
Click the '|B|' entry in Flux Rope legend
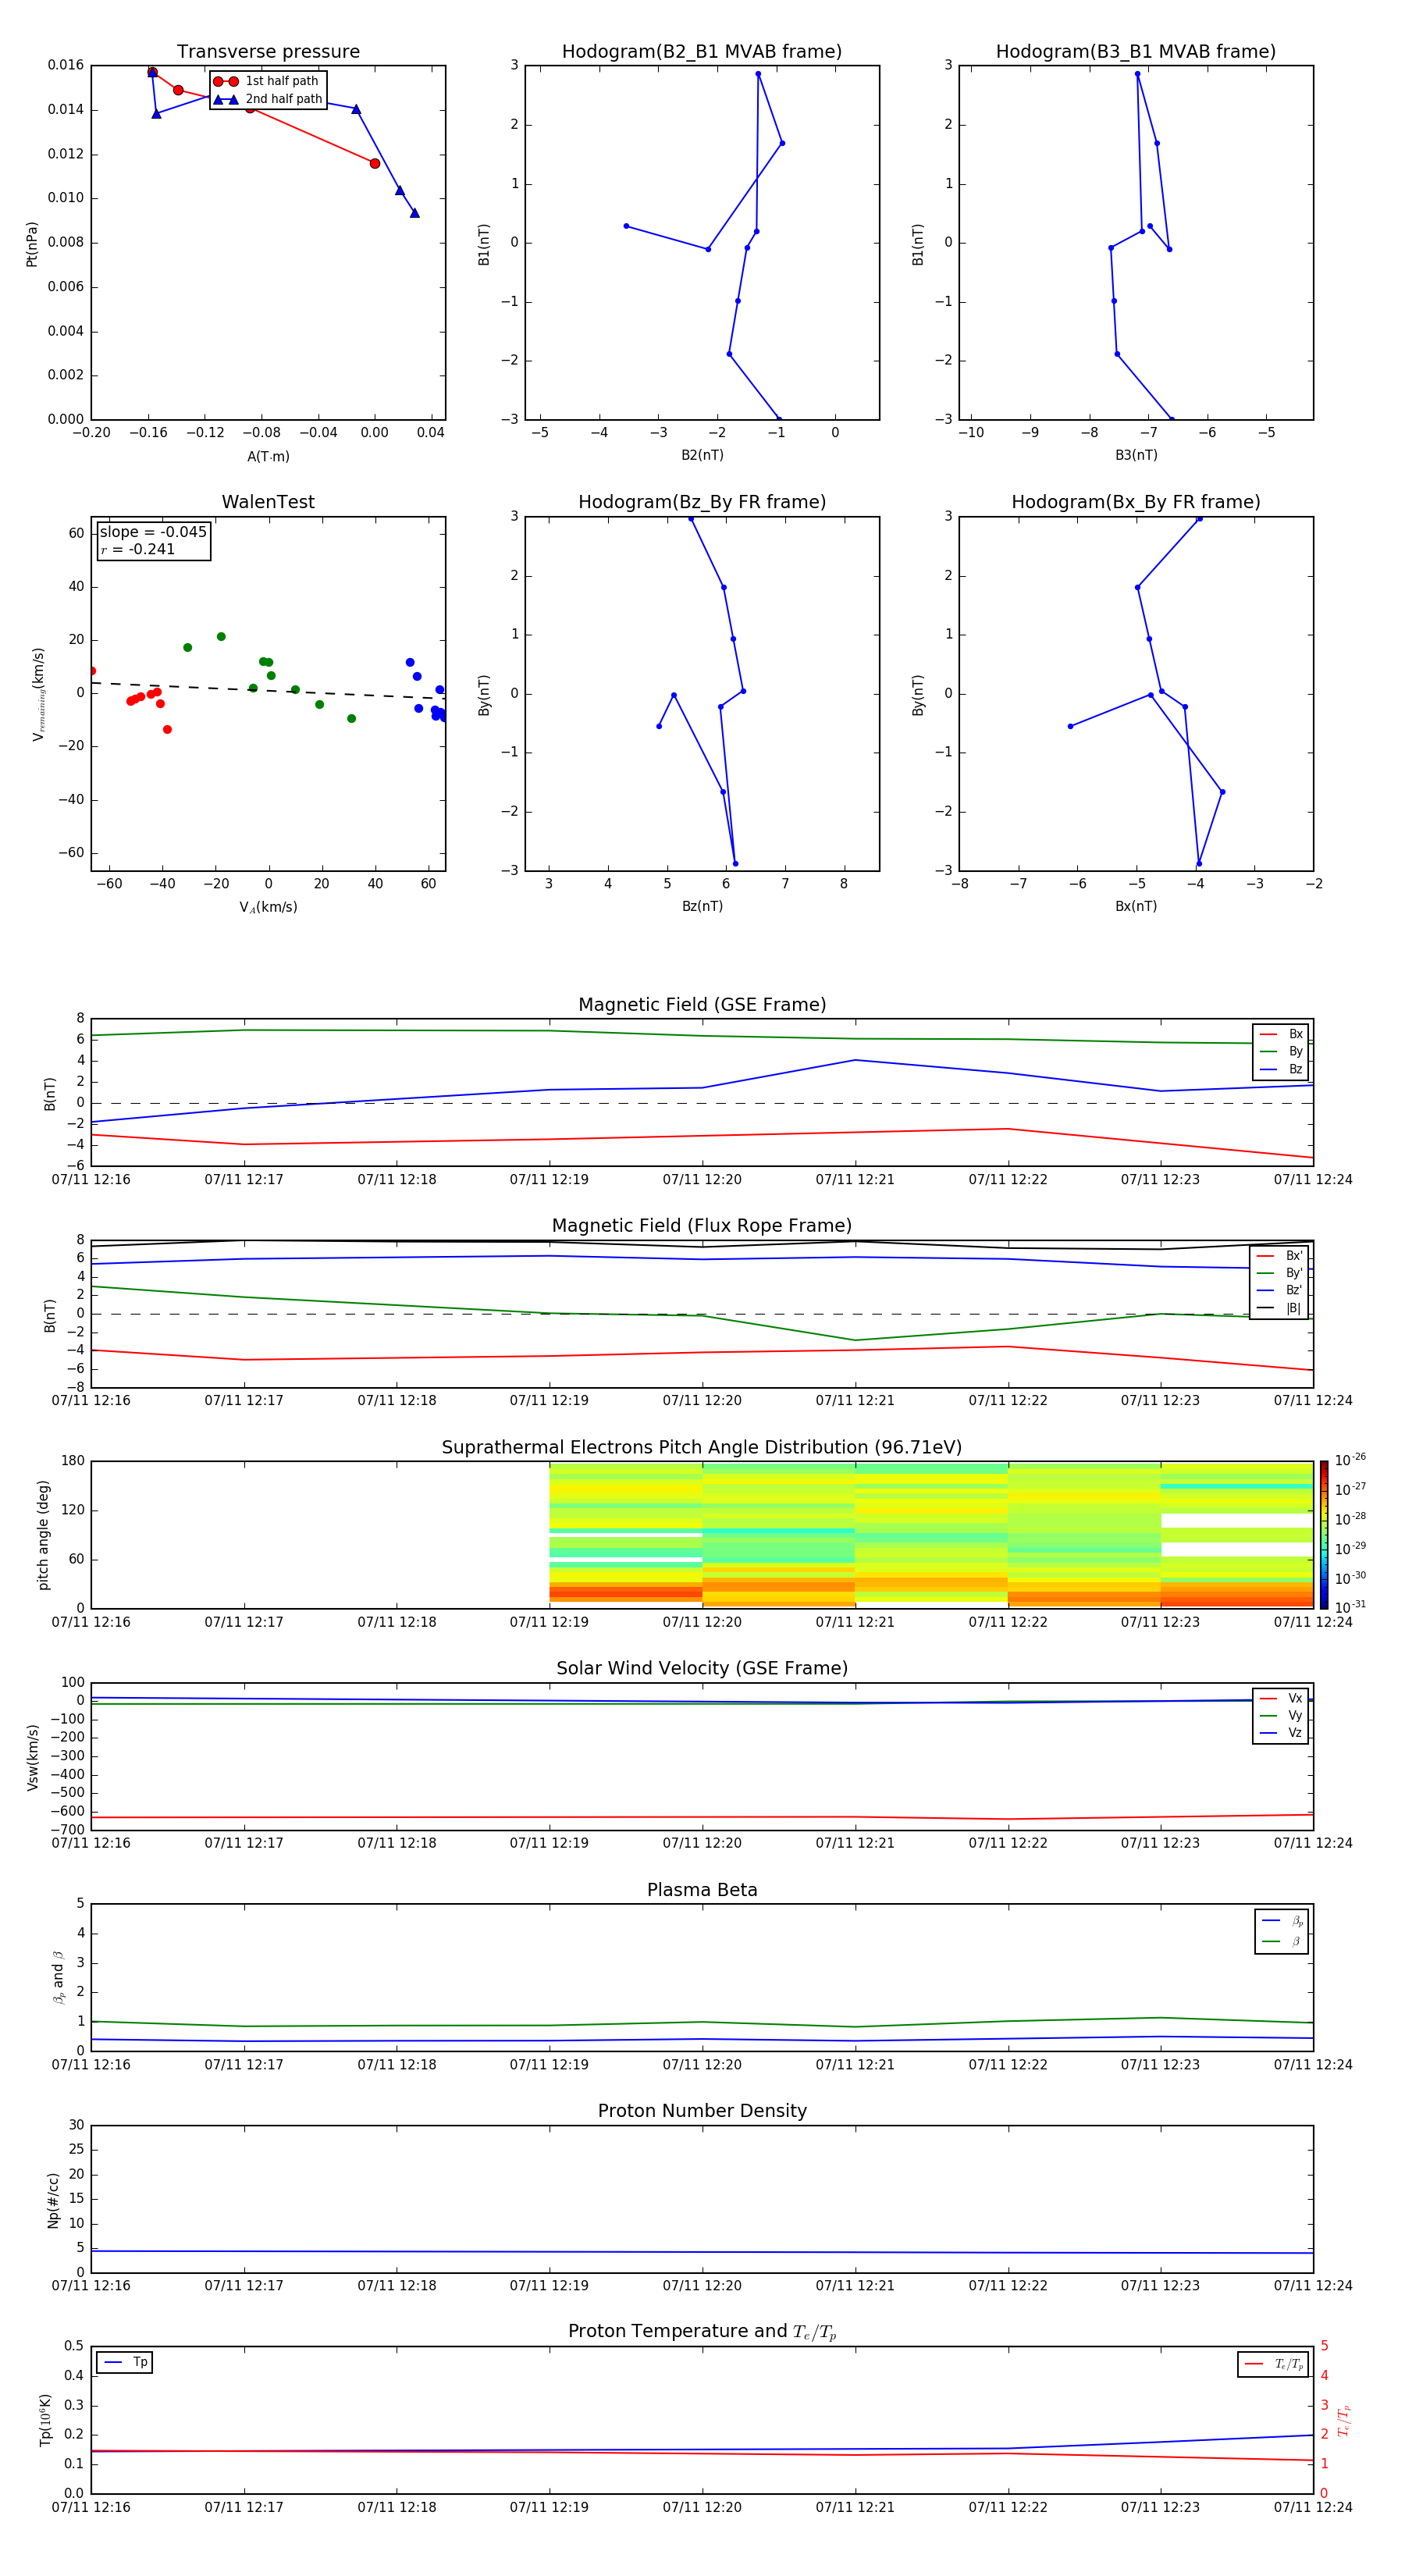pos(1280,1308)
